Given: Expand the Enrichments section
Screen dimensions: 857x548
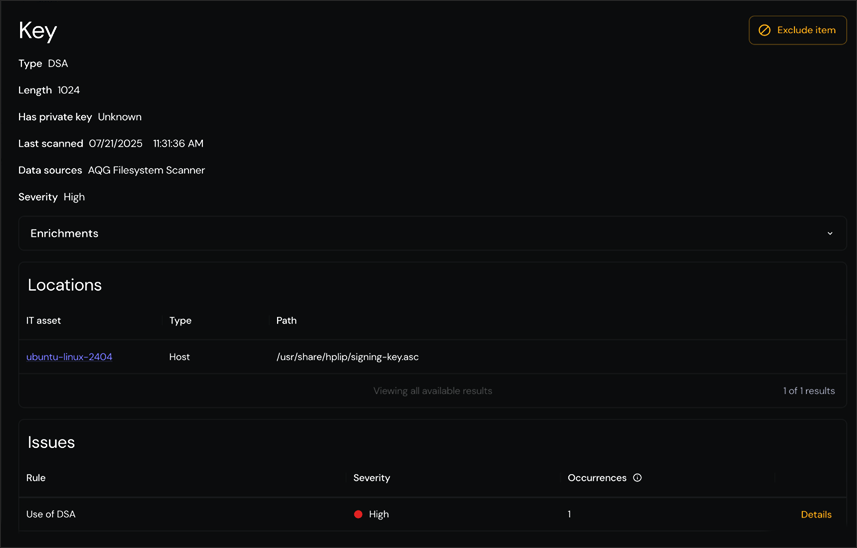Looking at the screenshot, I should [x=432, y=233].
